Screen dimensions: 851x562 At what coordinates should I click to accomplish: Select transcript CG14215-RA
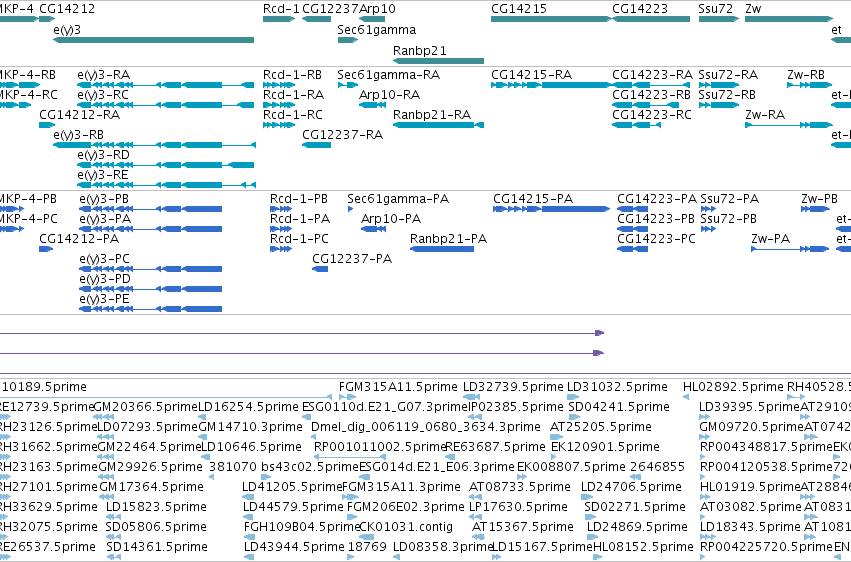(x=551, y=85)
